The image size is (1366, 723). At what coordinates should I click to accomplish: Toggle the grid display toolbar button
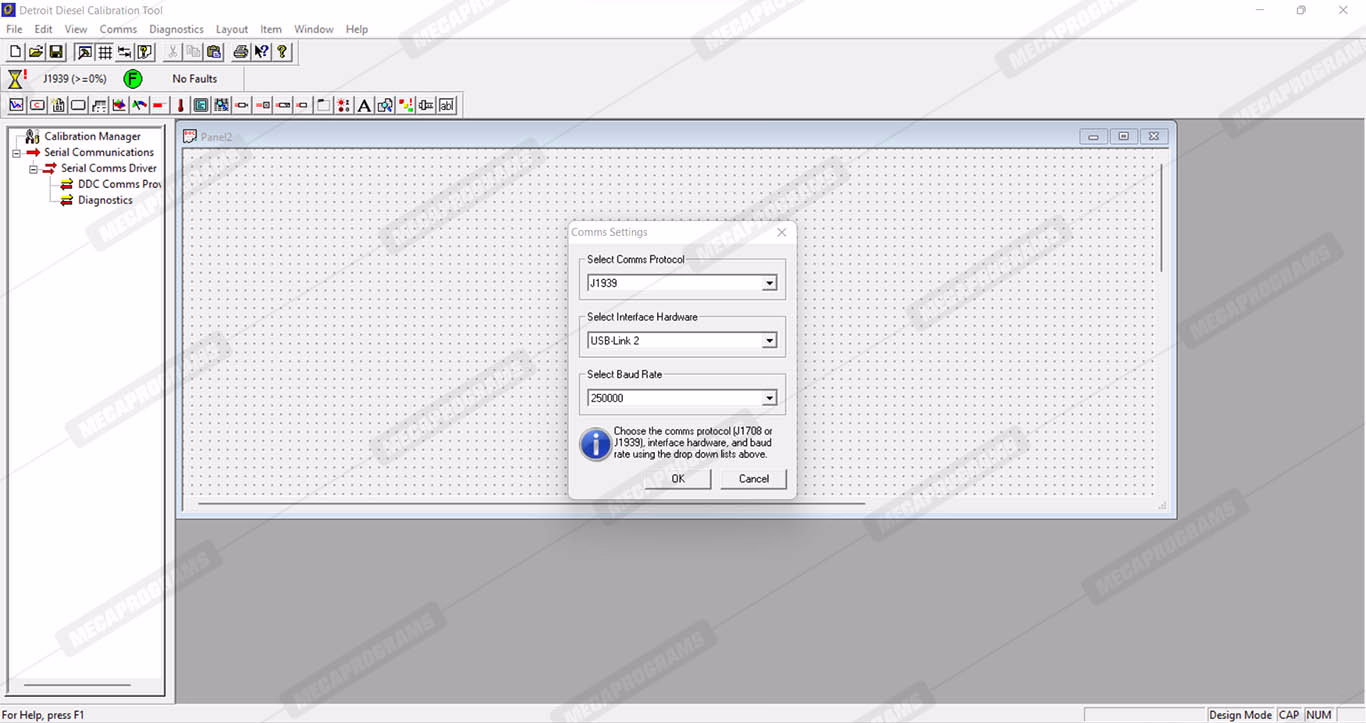(x=105, y=52)
